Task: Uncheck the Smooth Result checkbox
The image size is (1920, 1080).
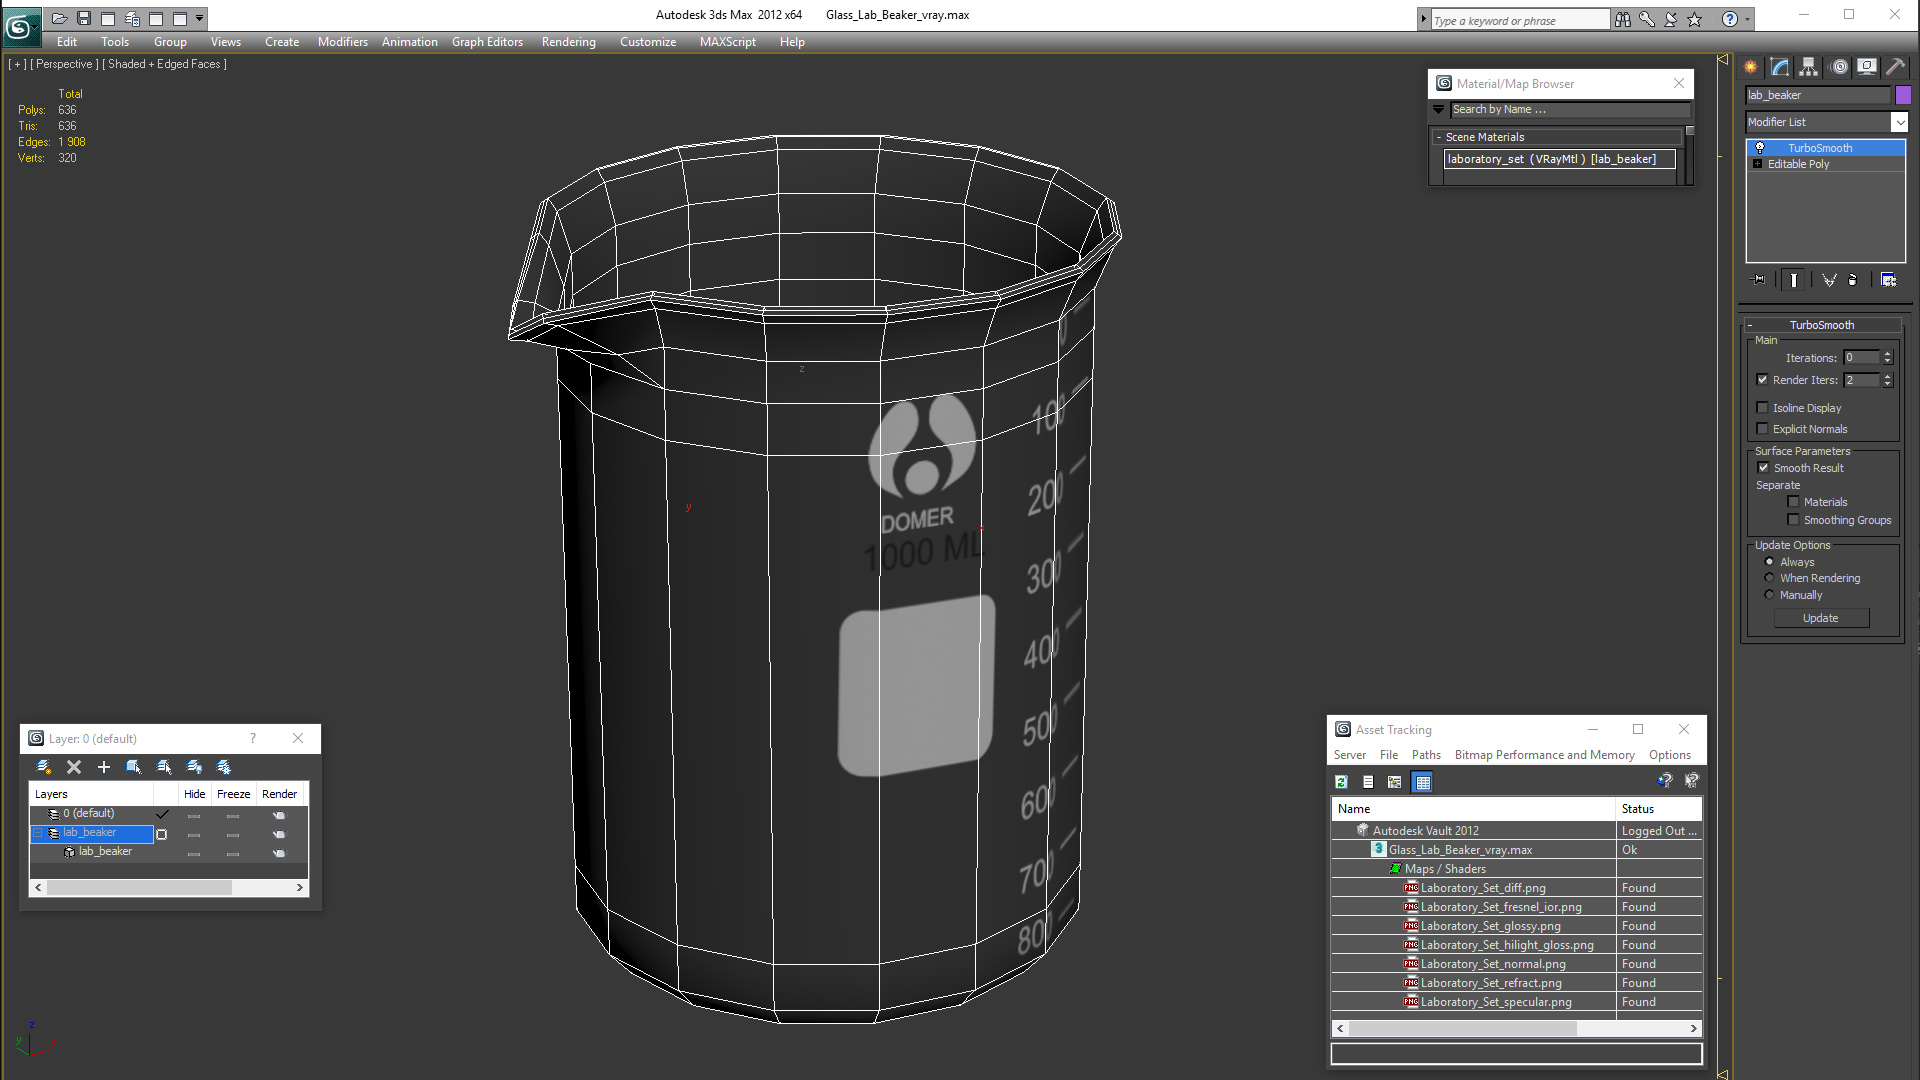Action: click(1763, 468)
